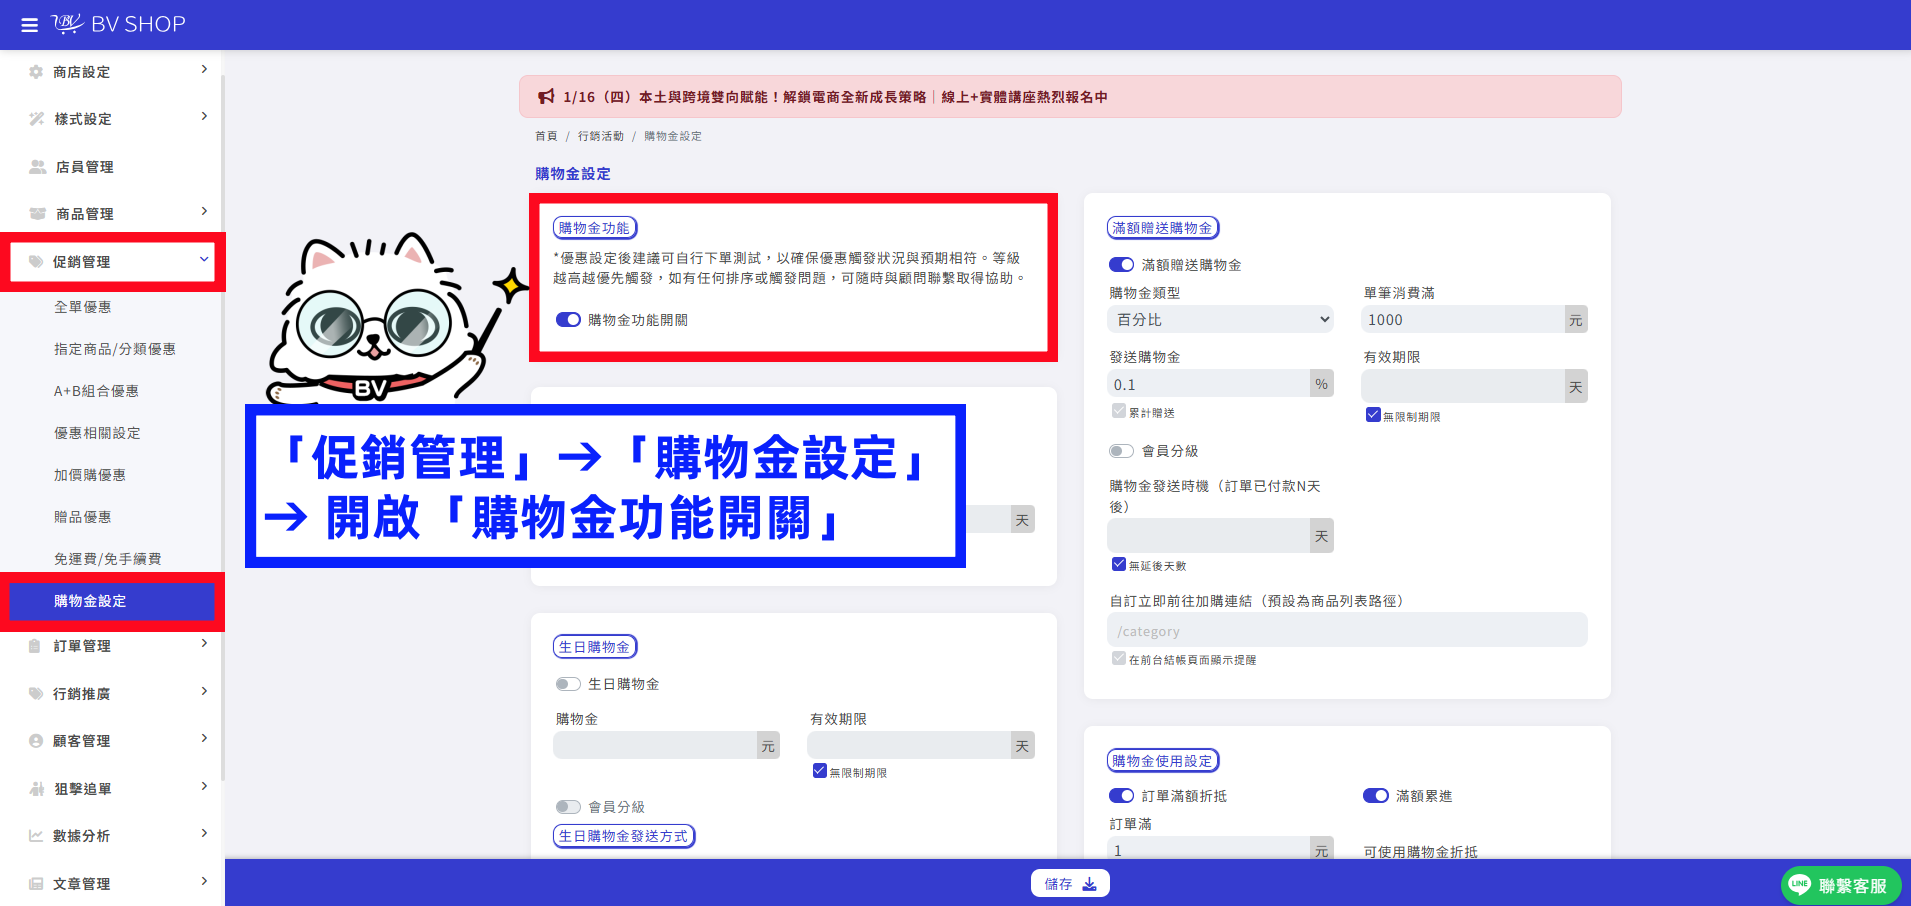The width and height of the screenshot is (1911, 906).
Task: Click the 訂單管理 clipboard icon
Action: click(35, 646)
